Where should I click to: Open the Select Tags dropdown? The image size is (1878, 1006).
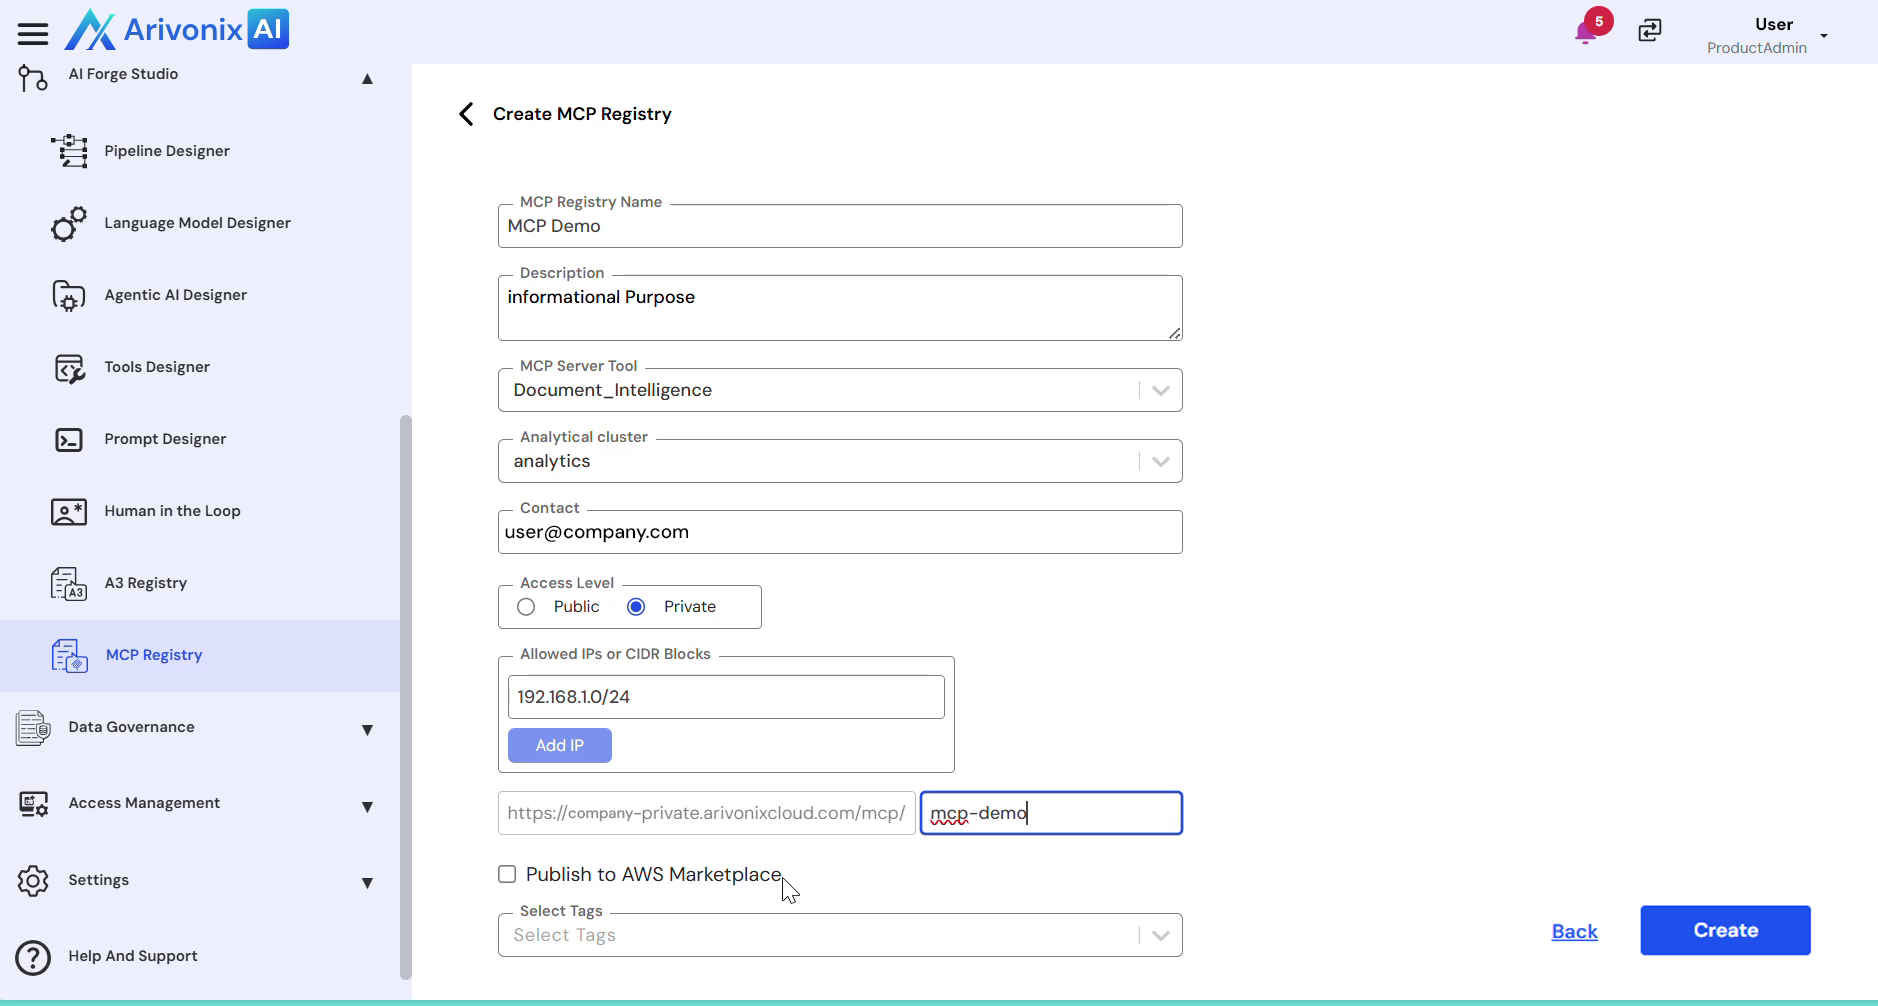pos(1160,935)
